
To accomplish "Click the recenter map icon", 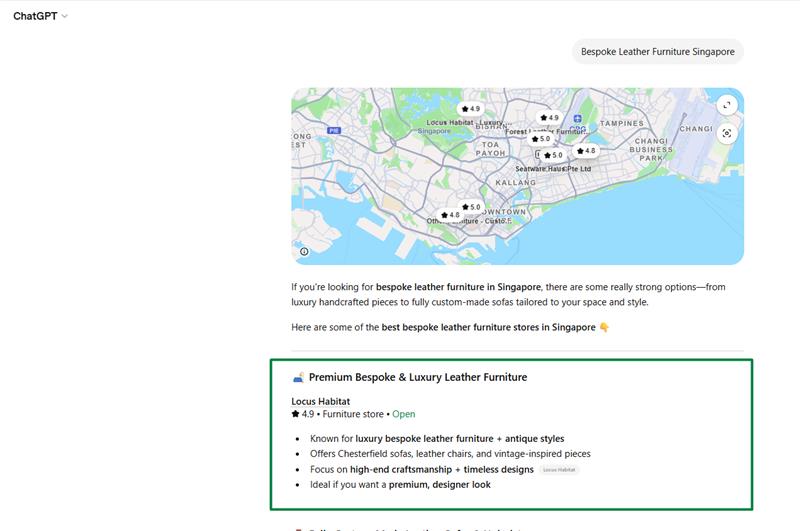I will point(727,133).
